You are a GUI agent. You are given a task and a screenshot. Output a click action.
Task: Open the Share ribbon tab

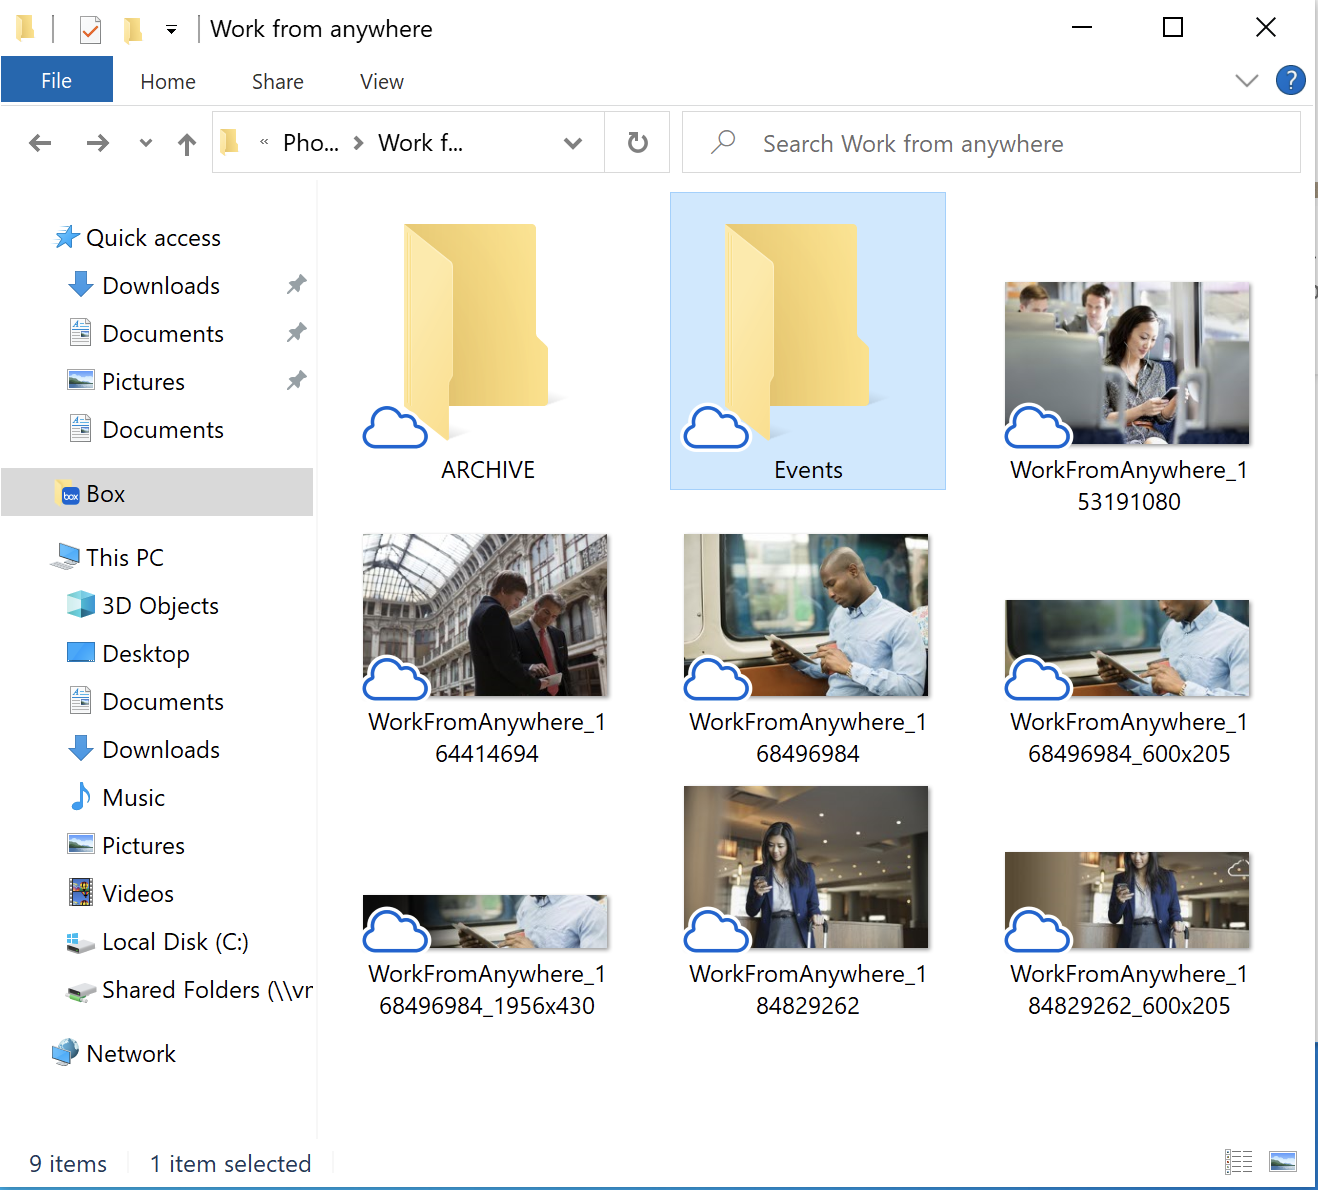click(x=277, y=81)
